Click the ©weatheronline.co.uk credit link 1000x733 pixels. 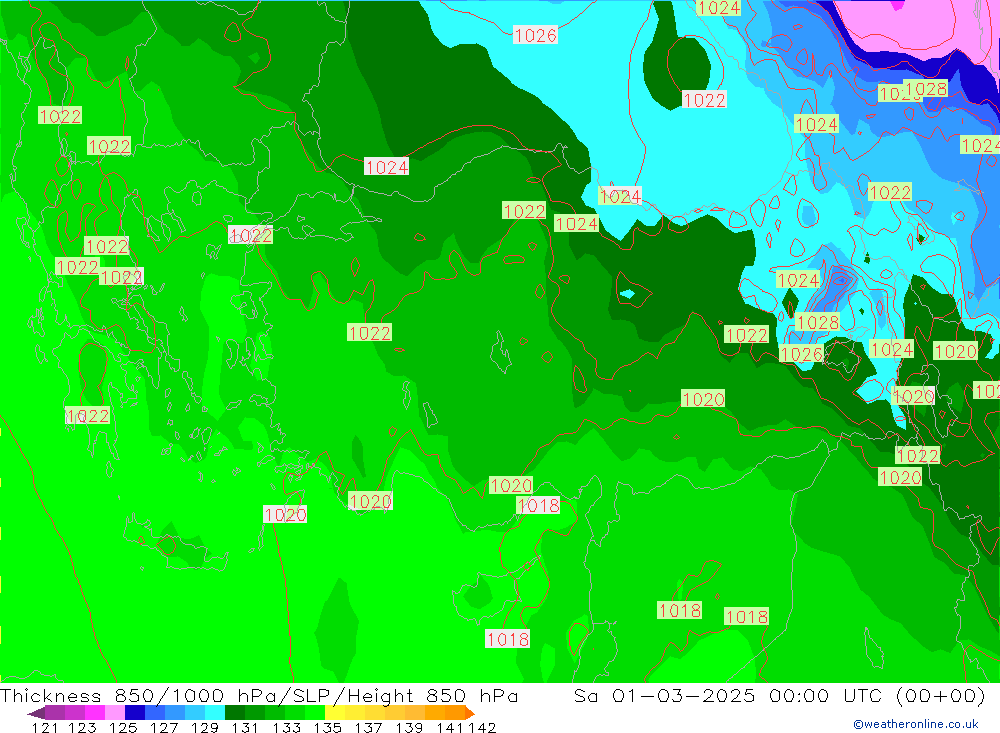click(x=916, y=724)
